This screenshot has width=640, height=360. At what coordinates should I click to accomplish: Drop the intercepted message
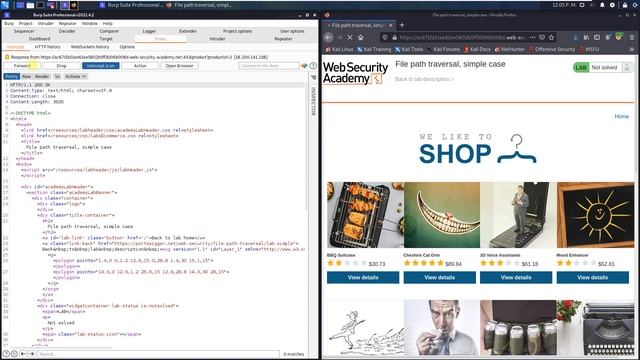(x=61, y=66)
